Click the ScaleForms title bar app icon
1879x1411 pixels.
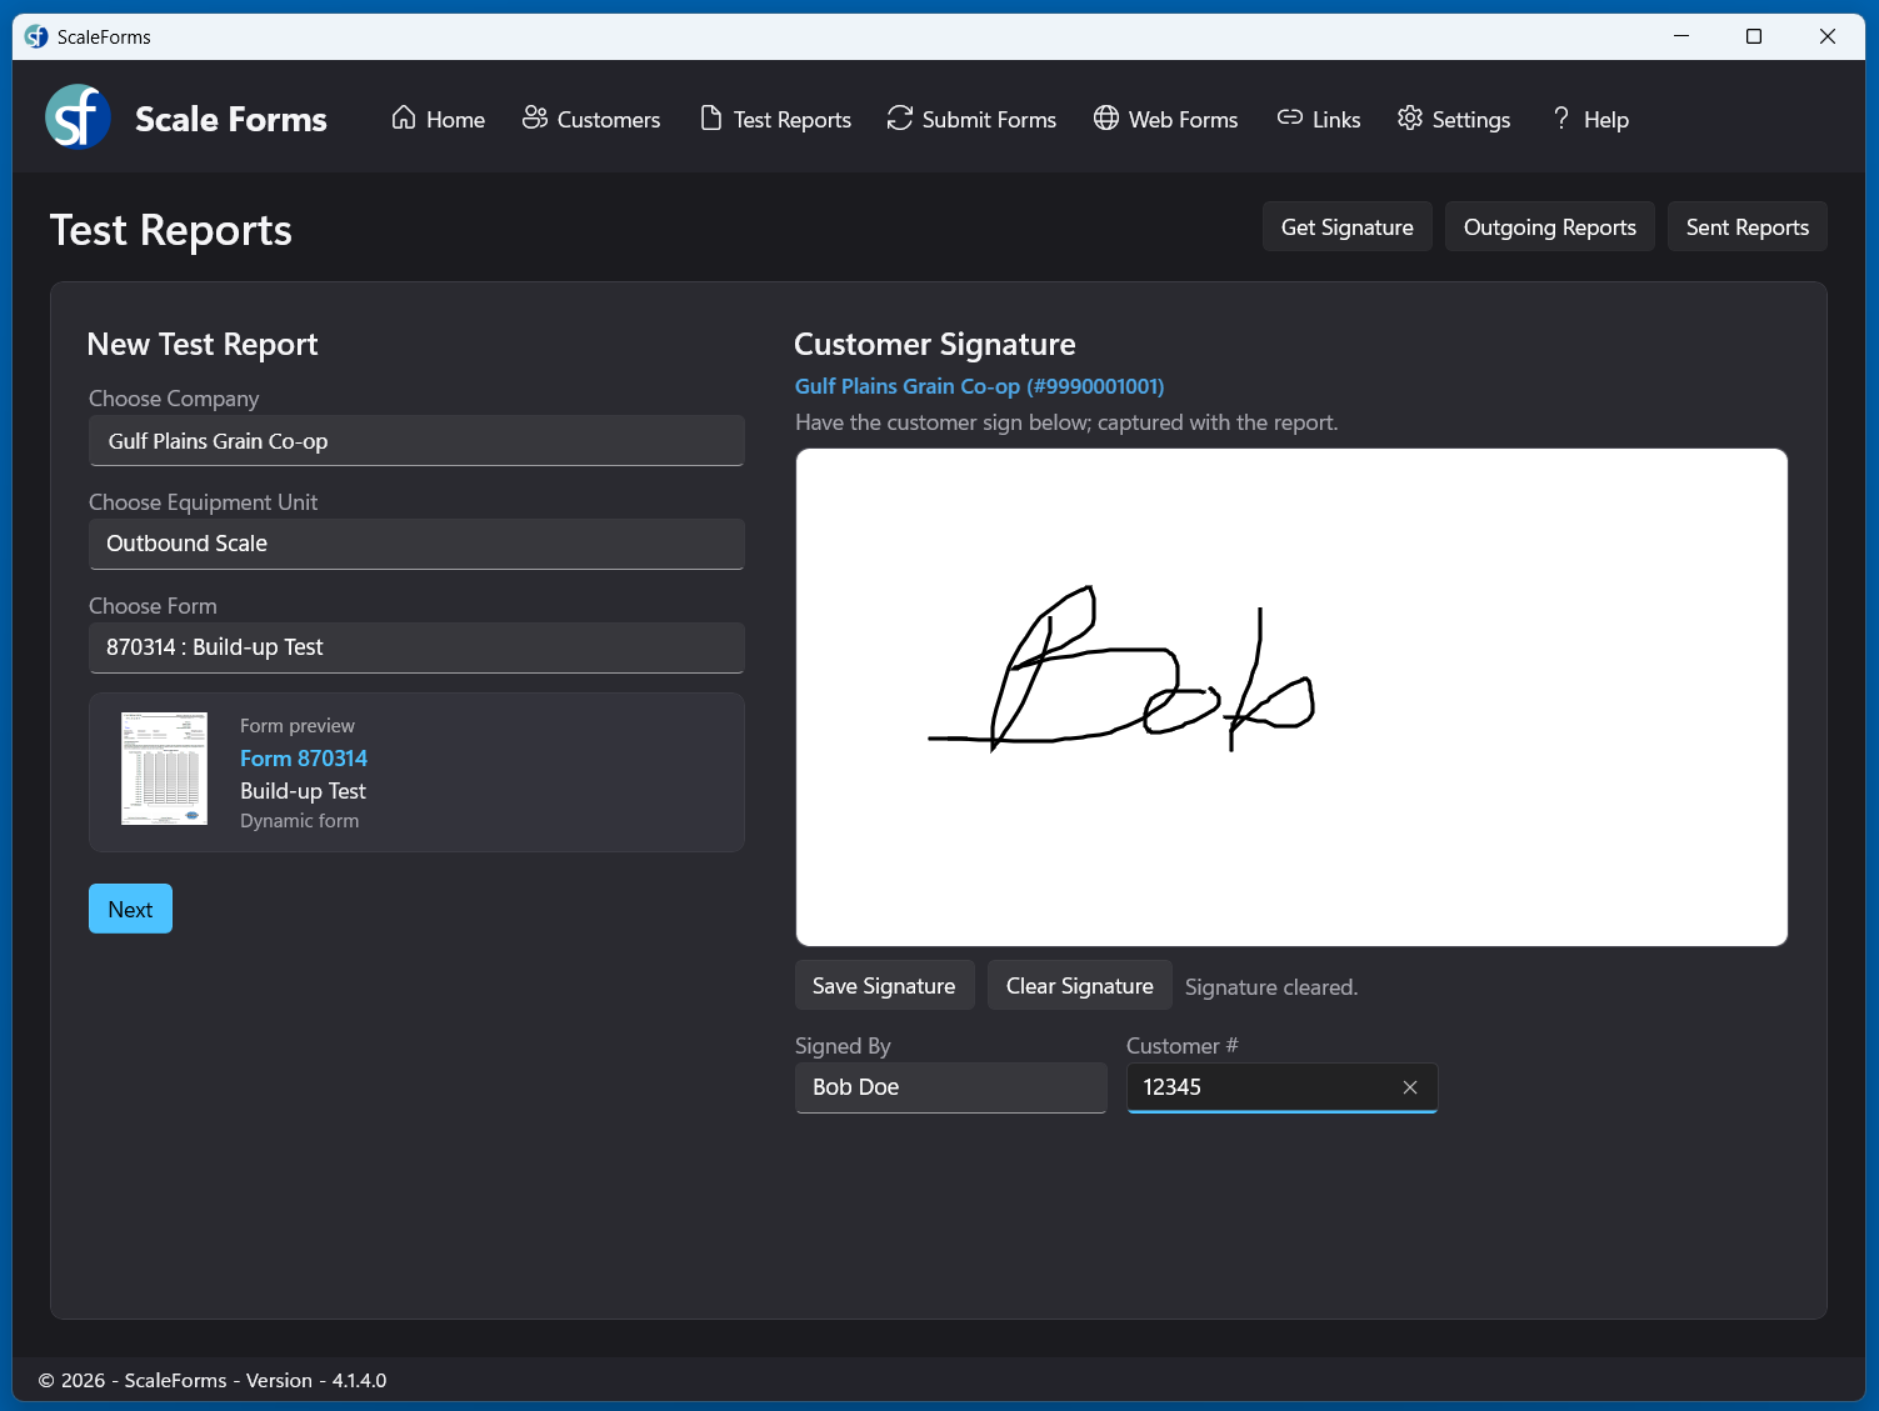click(37, 37)
